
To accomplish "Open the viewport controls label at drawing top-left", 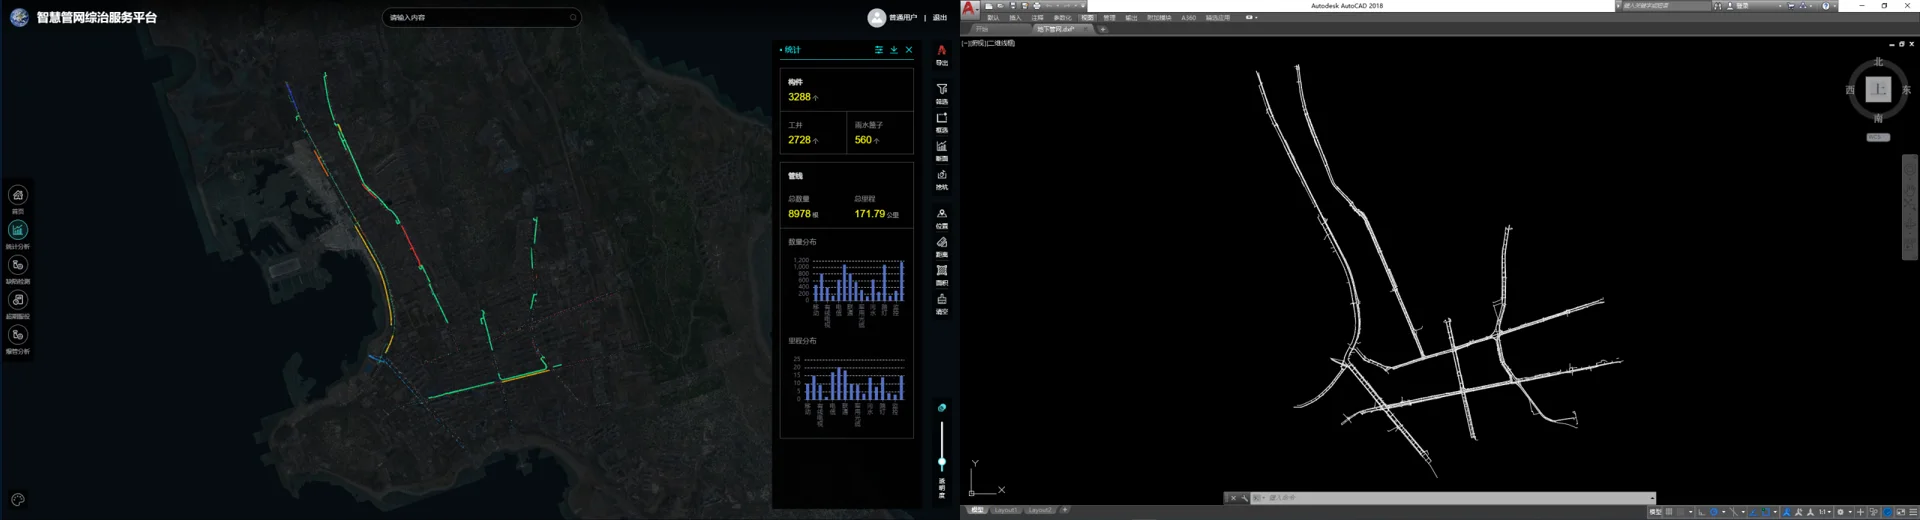I will click(988, 43).
